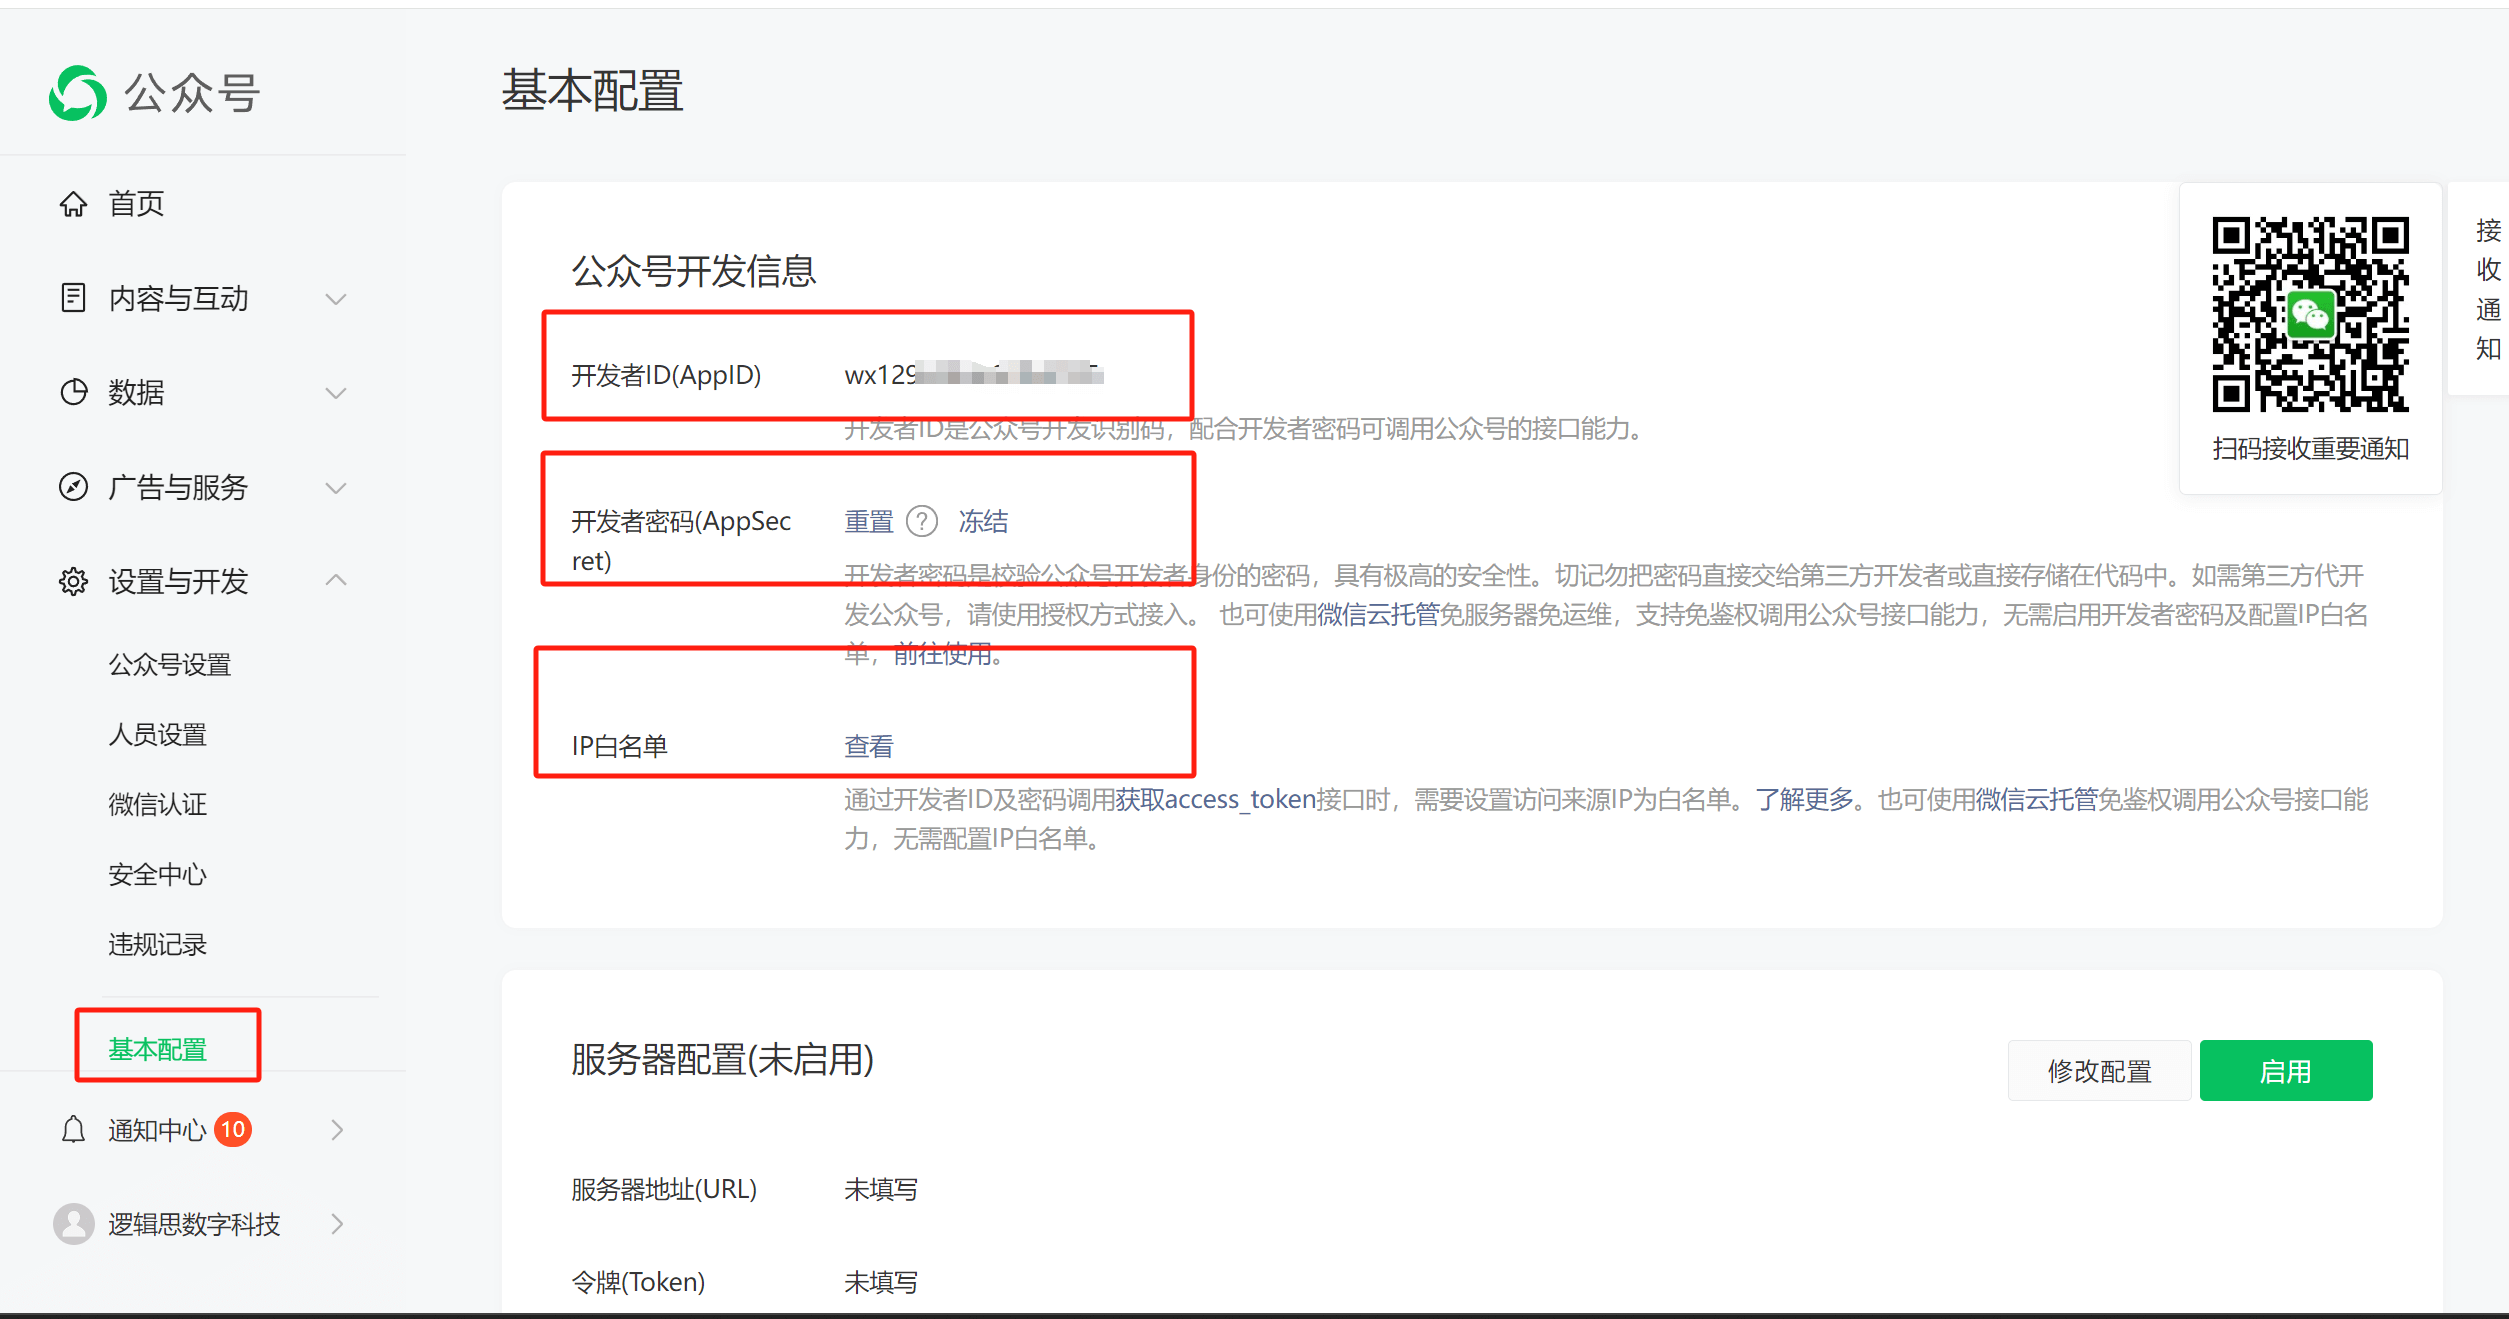2509x1319 pixels.
Task: Open 公众号设置 in sidebar
Action: point(170,665)
